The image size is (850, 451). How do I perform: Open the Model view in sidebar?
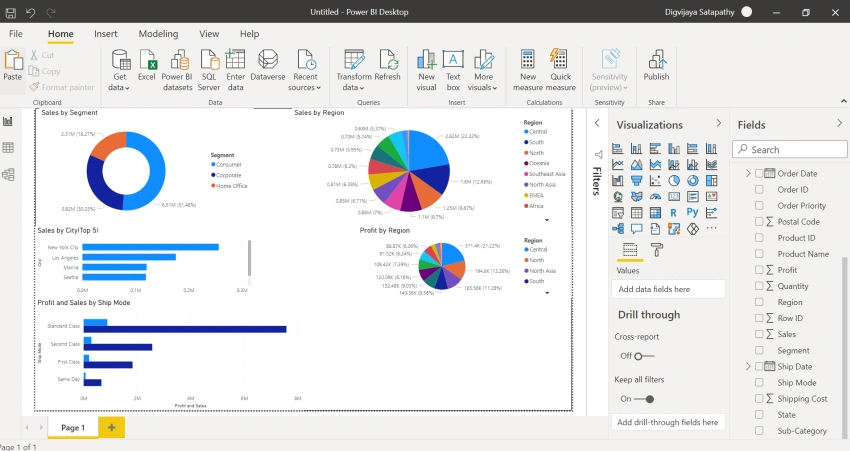(x=8, y=175)
